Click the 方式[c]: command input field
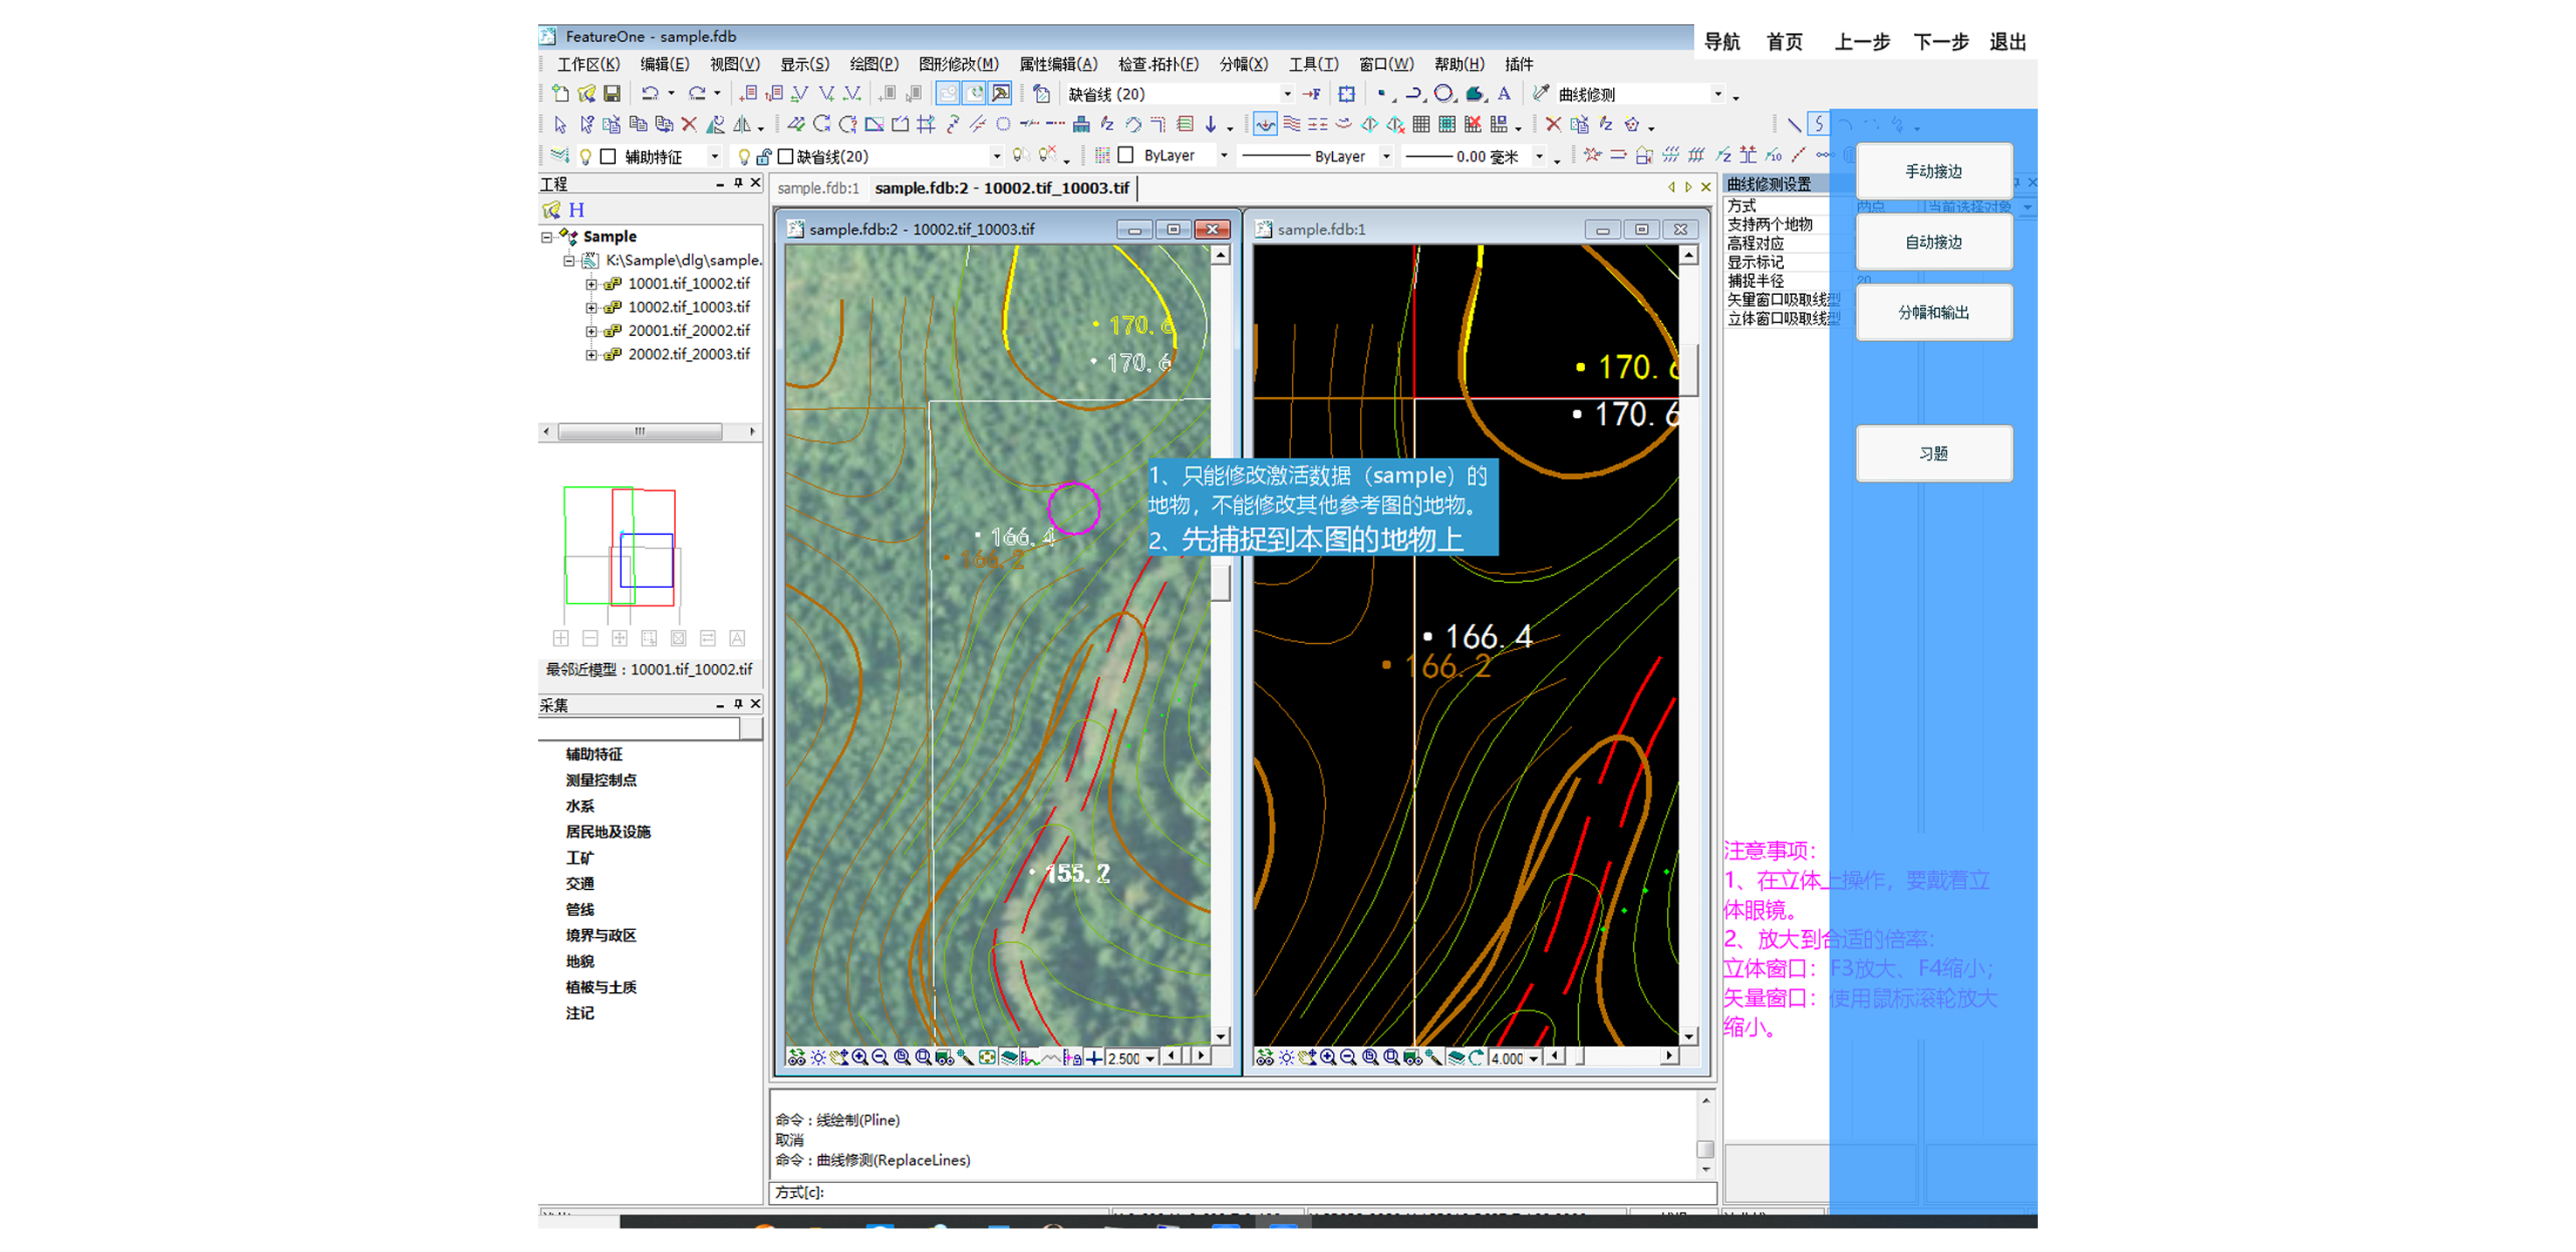This screenshot has width=2576, height=1252. pos(1243,1192)
